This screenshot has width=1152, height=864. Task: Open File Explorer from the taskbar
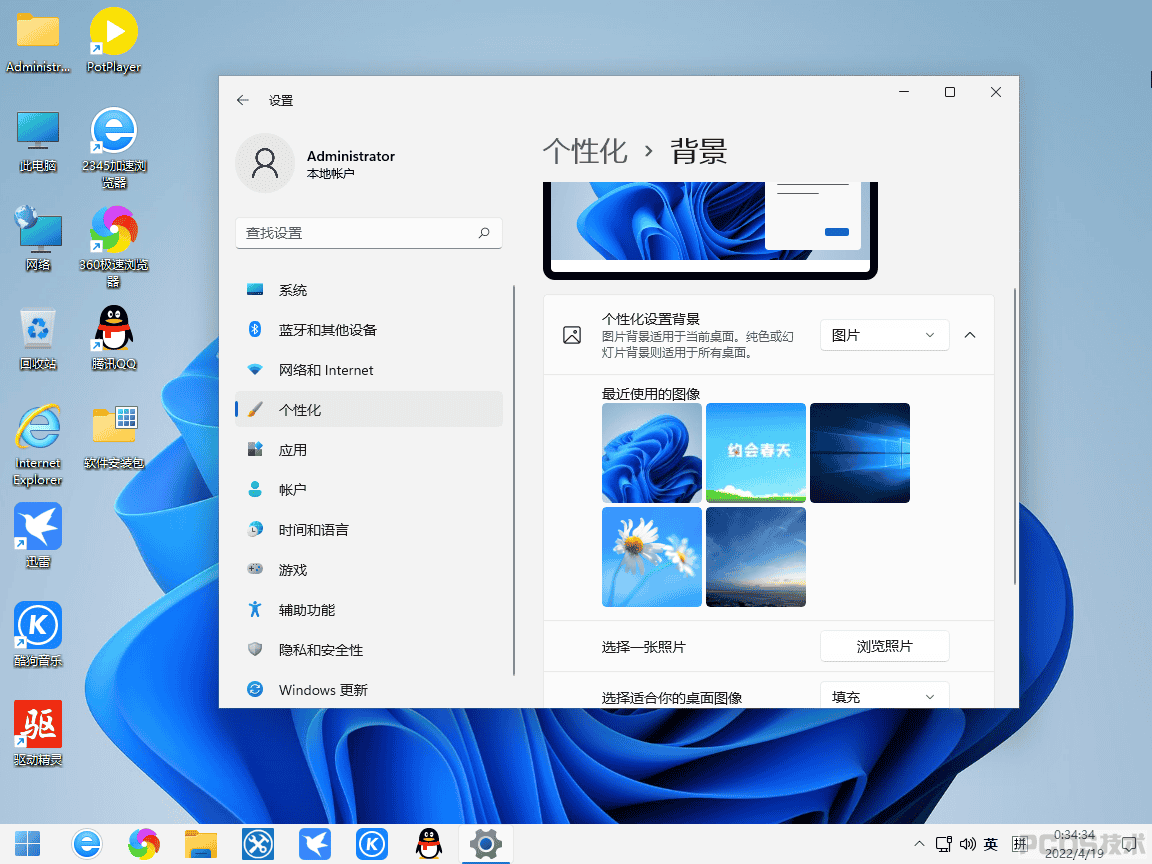click(201, 843)
